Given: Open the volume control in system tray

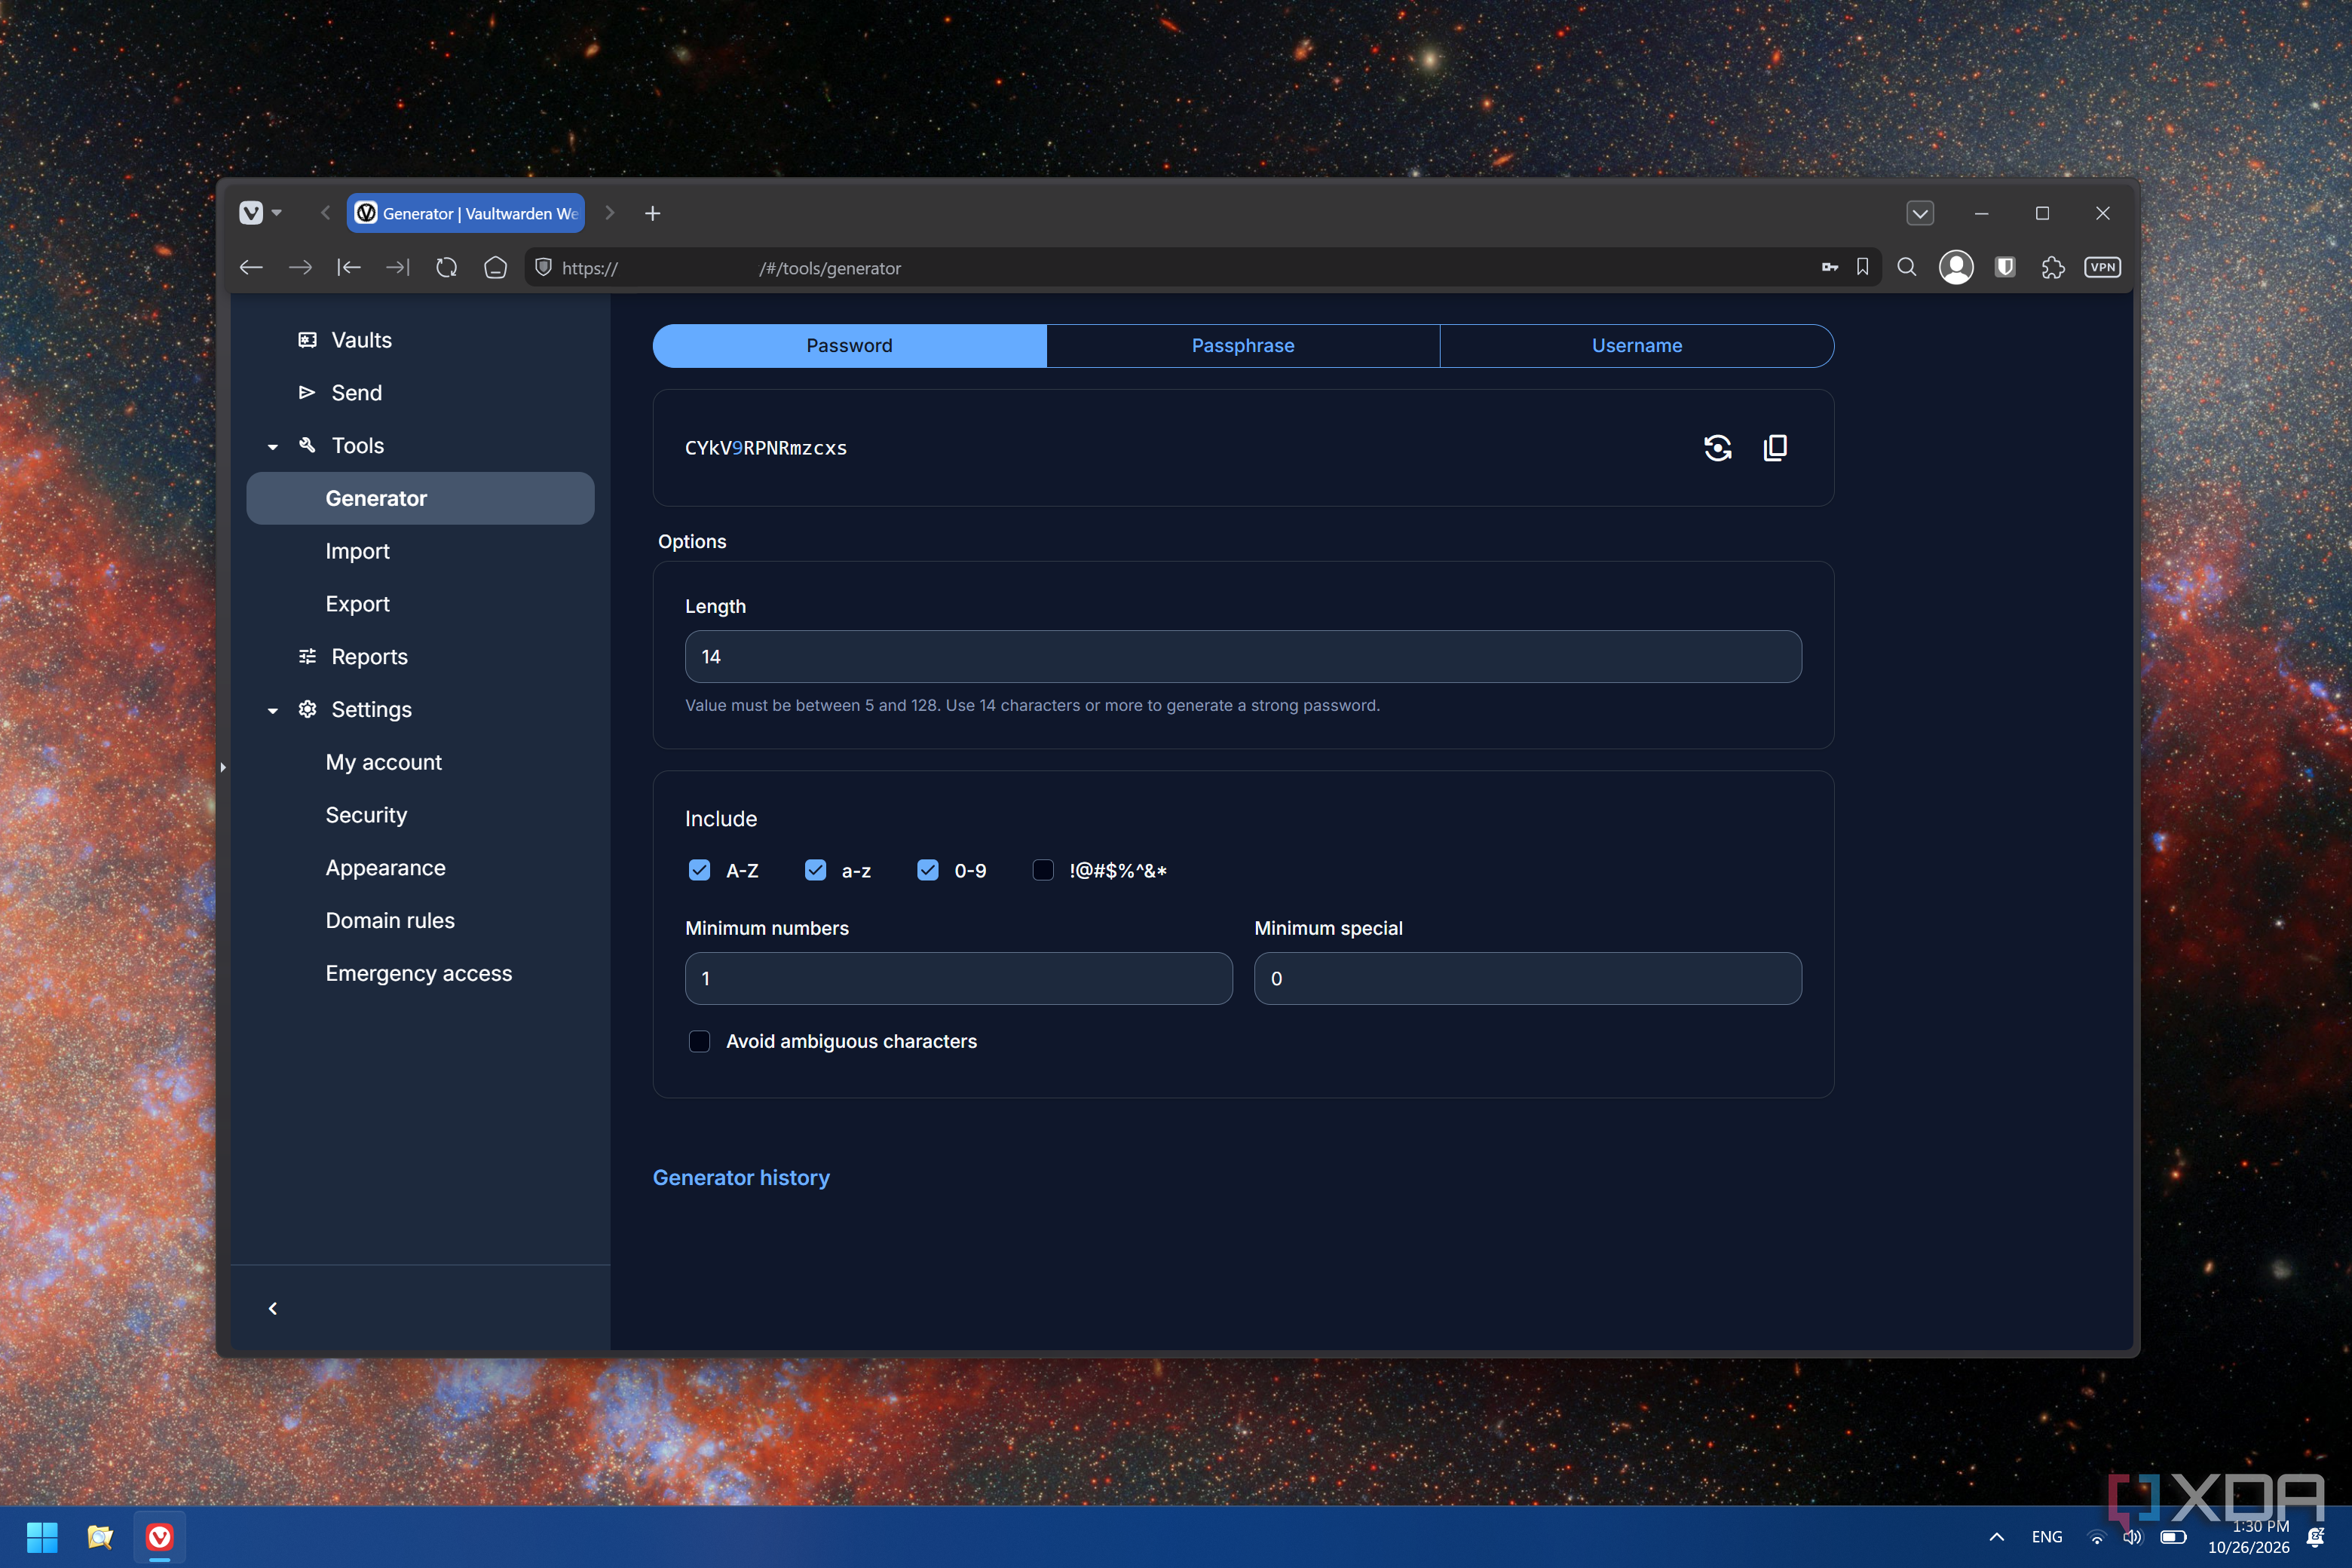Looking at the screenshot, I should (x=2132, y=1537).
